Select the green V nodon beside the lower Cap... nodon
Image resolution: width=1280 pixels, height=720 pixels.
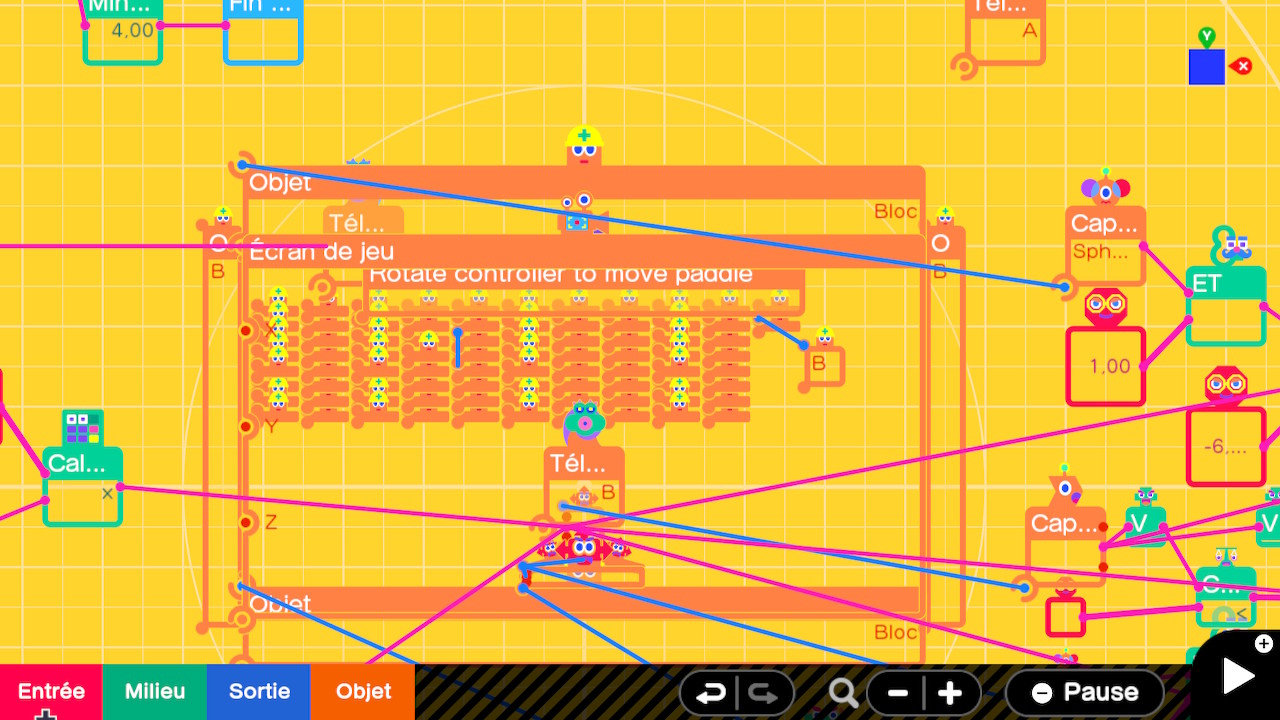(x=1145, y=526)
